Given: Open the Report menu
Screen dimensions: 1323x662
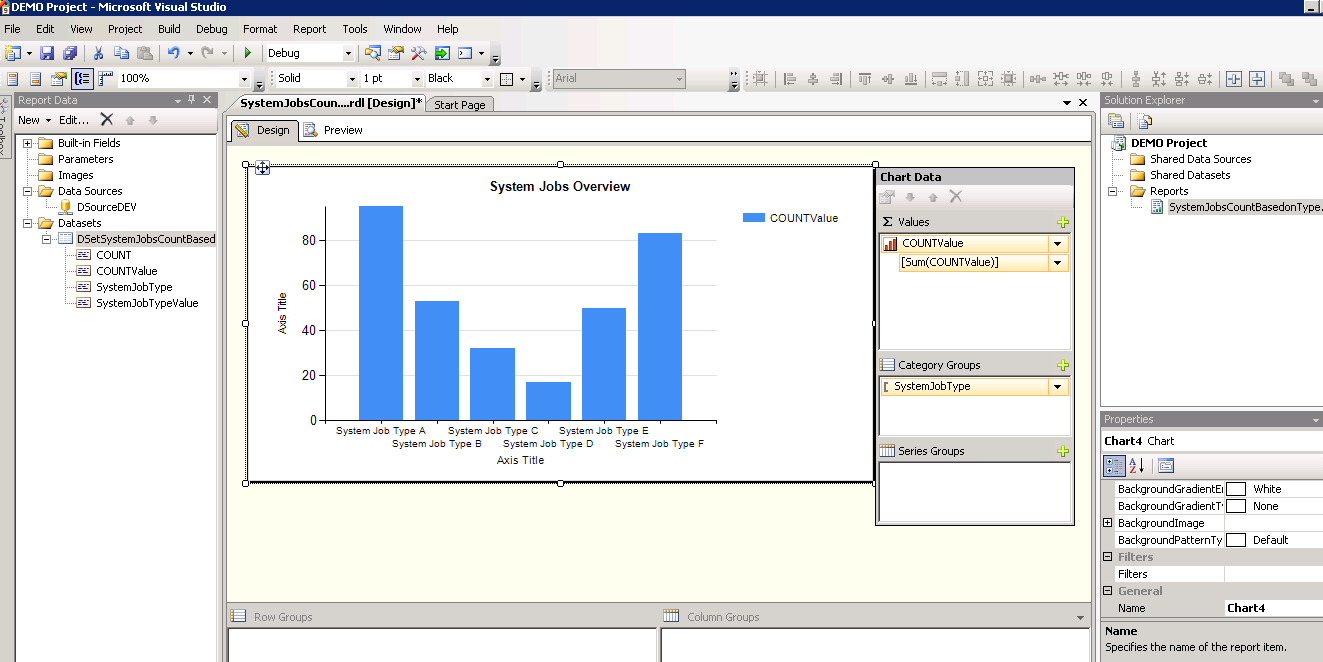Looking at the screenshot, I should [x=309, y=29].
